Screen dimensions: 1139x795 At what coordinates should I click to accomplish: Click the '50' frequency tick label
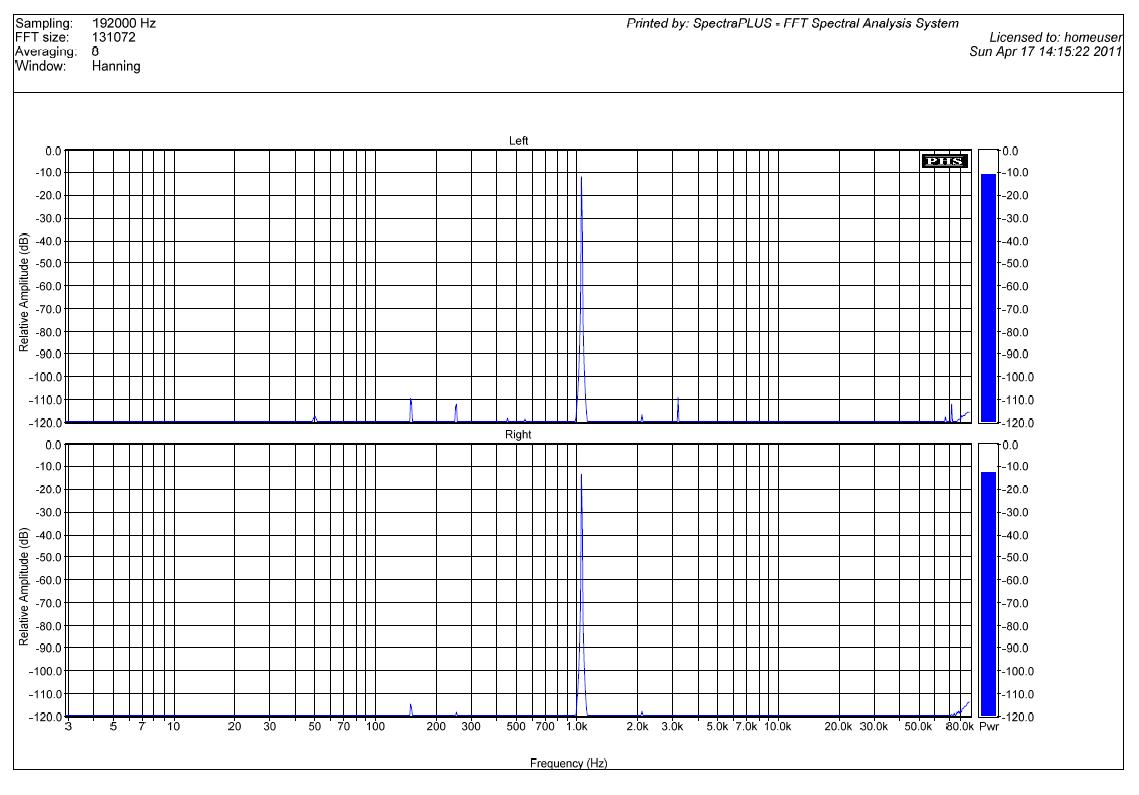[315, 727]
